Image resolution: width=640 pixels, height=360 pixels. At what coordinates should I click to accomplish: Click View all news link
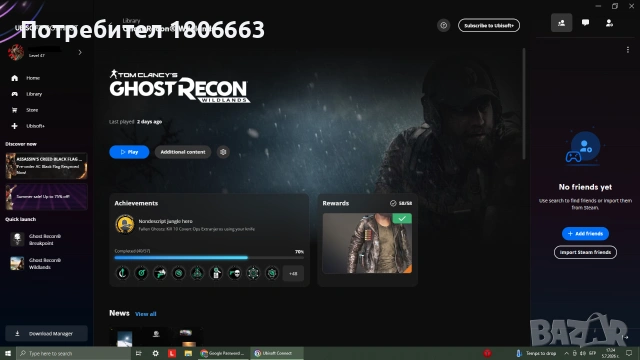[x=146, y=314]
